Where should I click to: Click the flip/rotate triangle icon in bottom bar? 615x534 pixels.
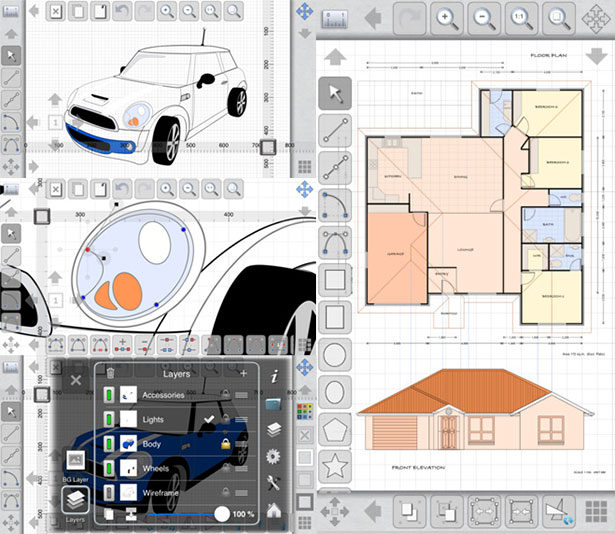point(559,511)
